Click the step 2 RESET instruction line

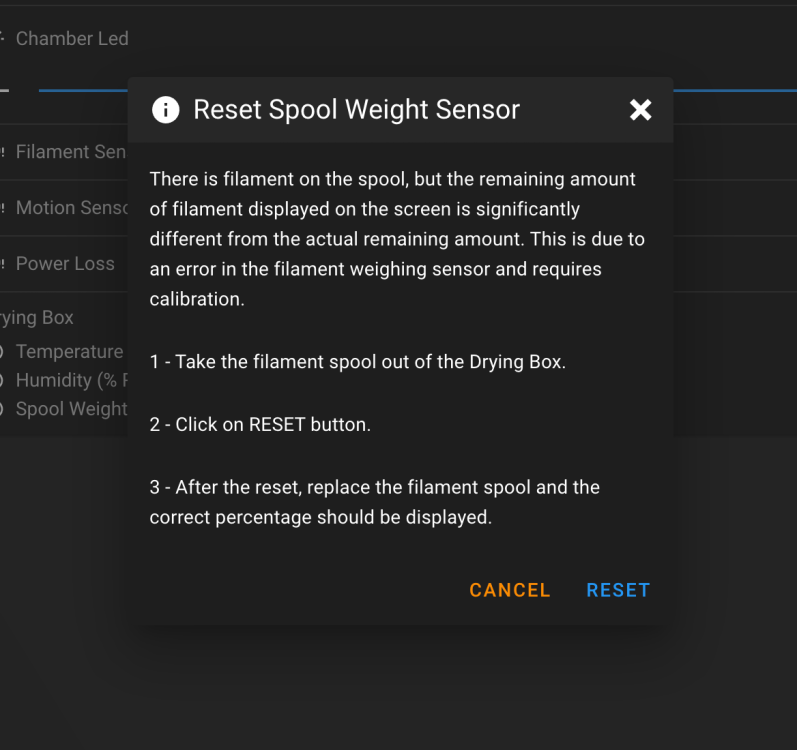click(x=260, y=424)
